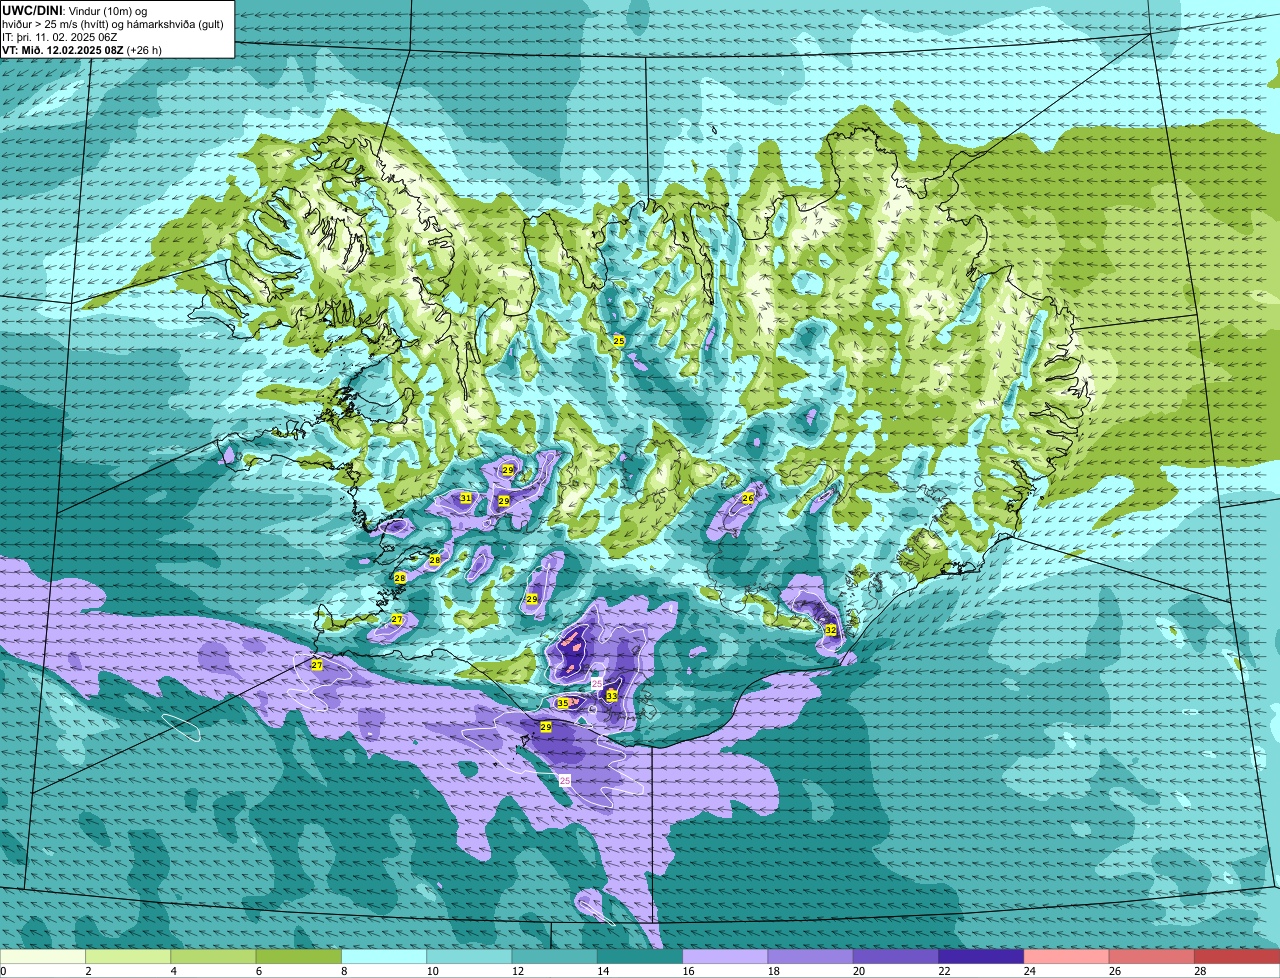Click the yellow gust label 31
The width and height of the screenshot is (1280, 978).
coord(466,497)
